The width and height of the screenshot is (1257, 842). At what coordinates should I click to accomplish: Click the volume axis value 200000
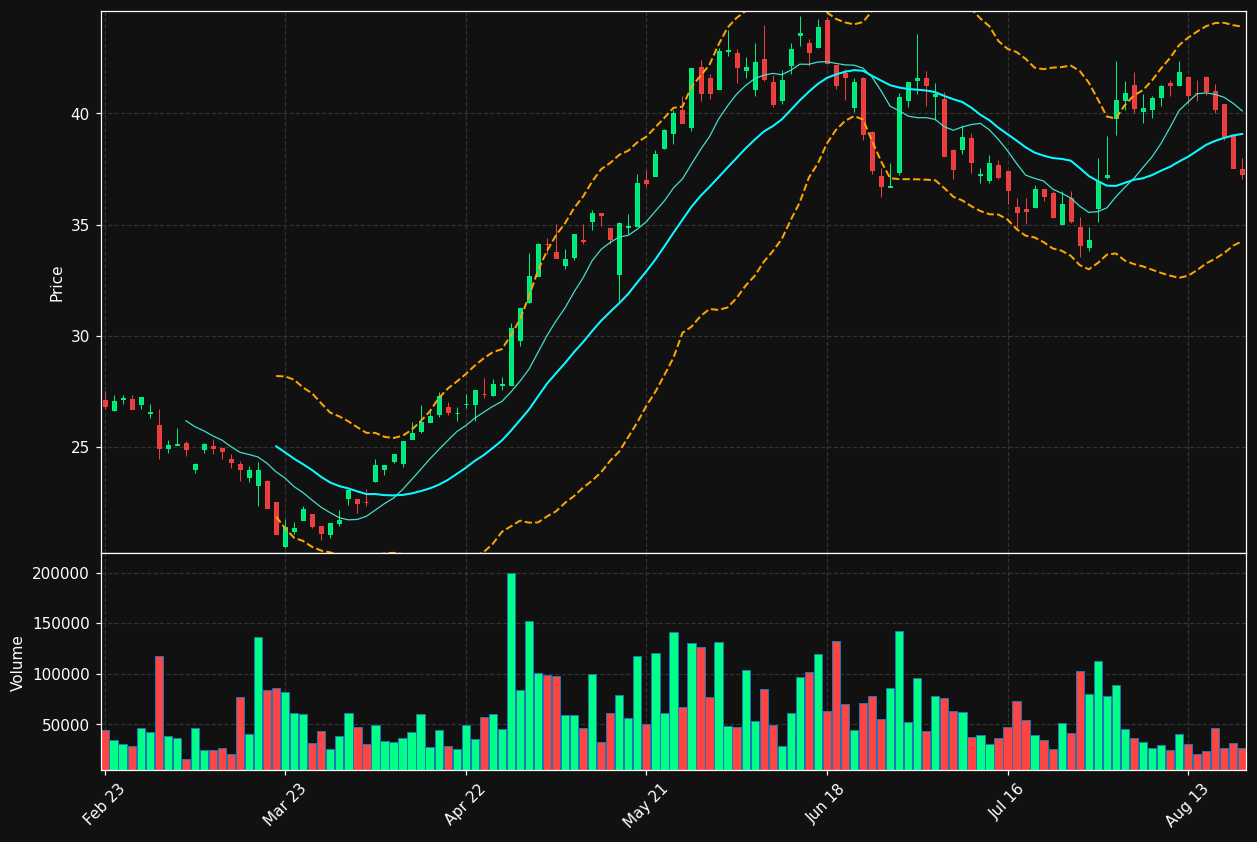click(61, 574)
